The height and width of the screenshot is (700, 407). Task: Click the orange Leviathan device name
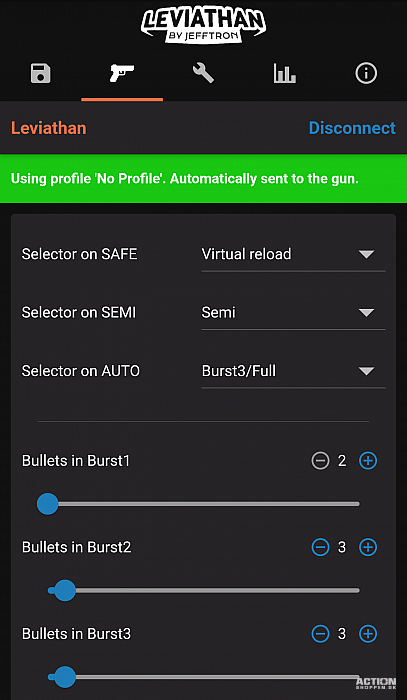pos(49,128)
